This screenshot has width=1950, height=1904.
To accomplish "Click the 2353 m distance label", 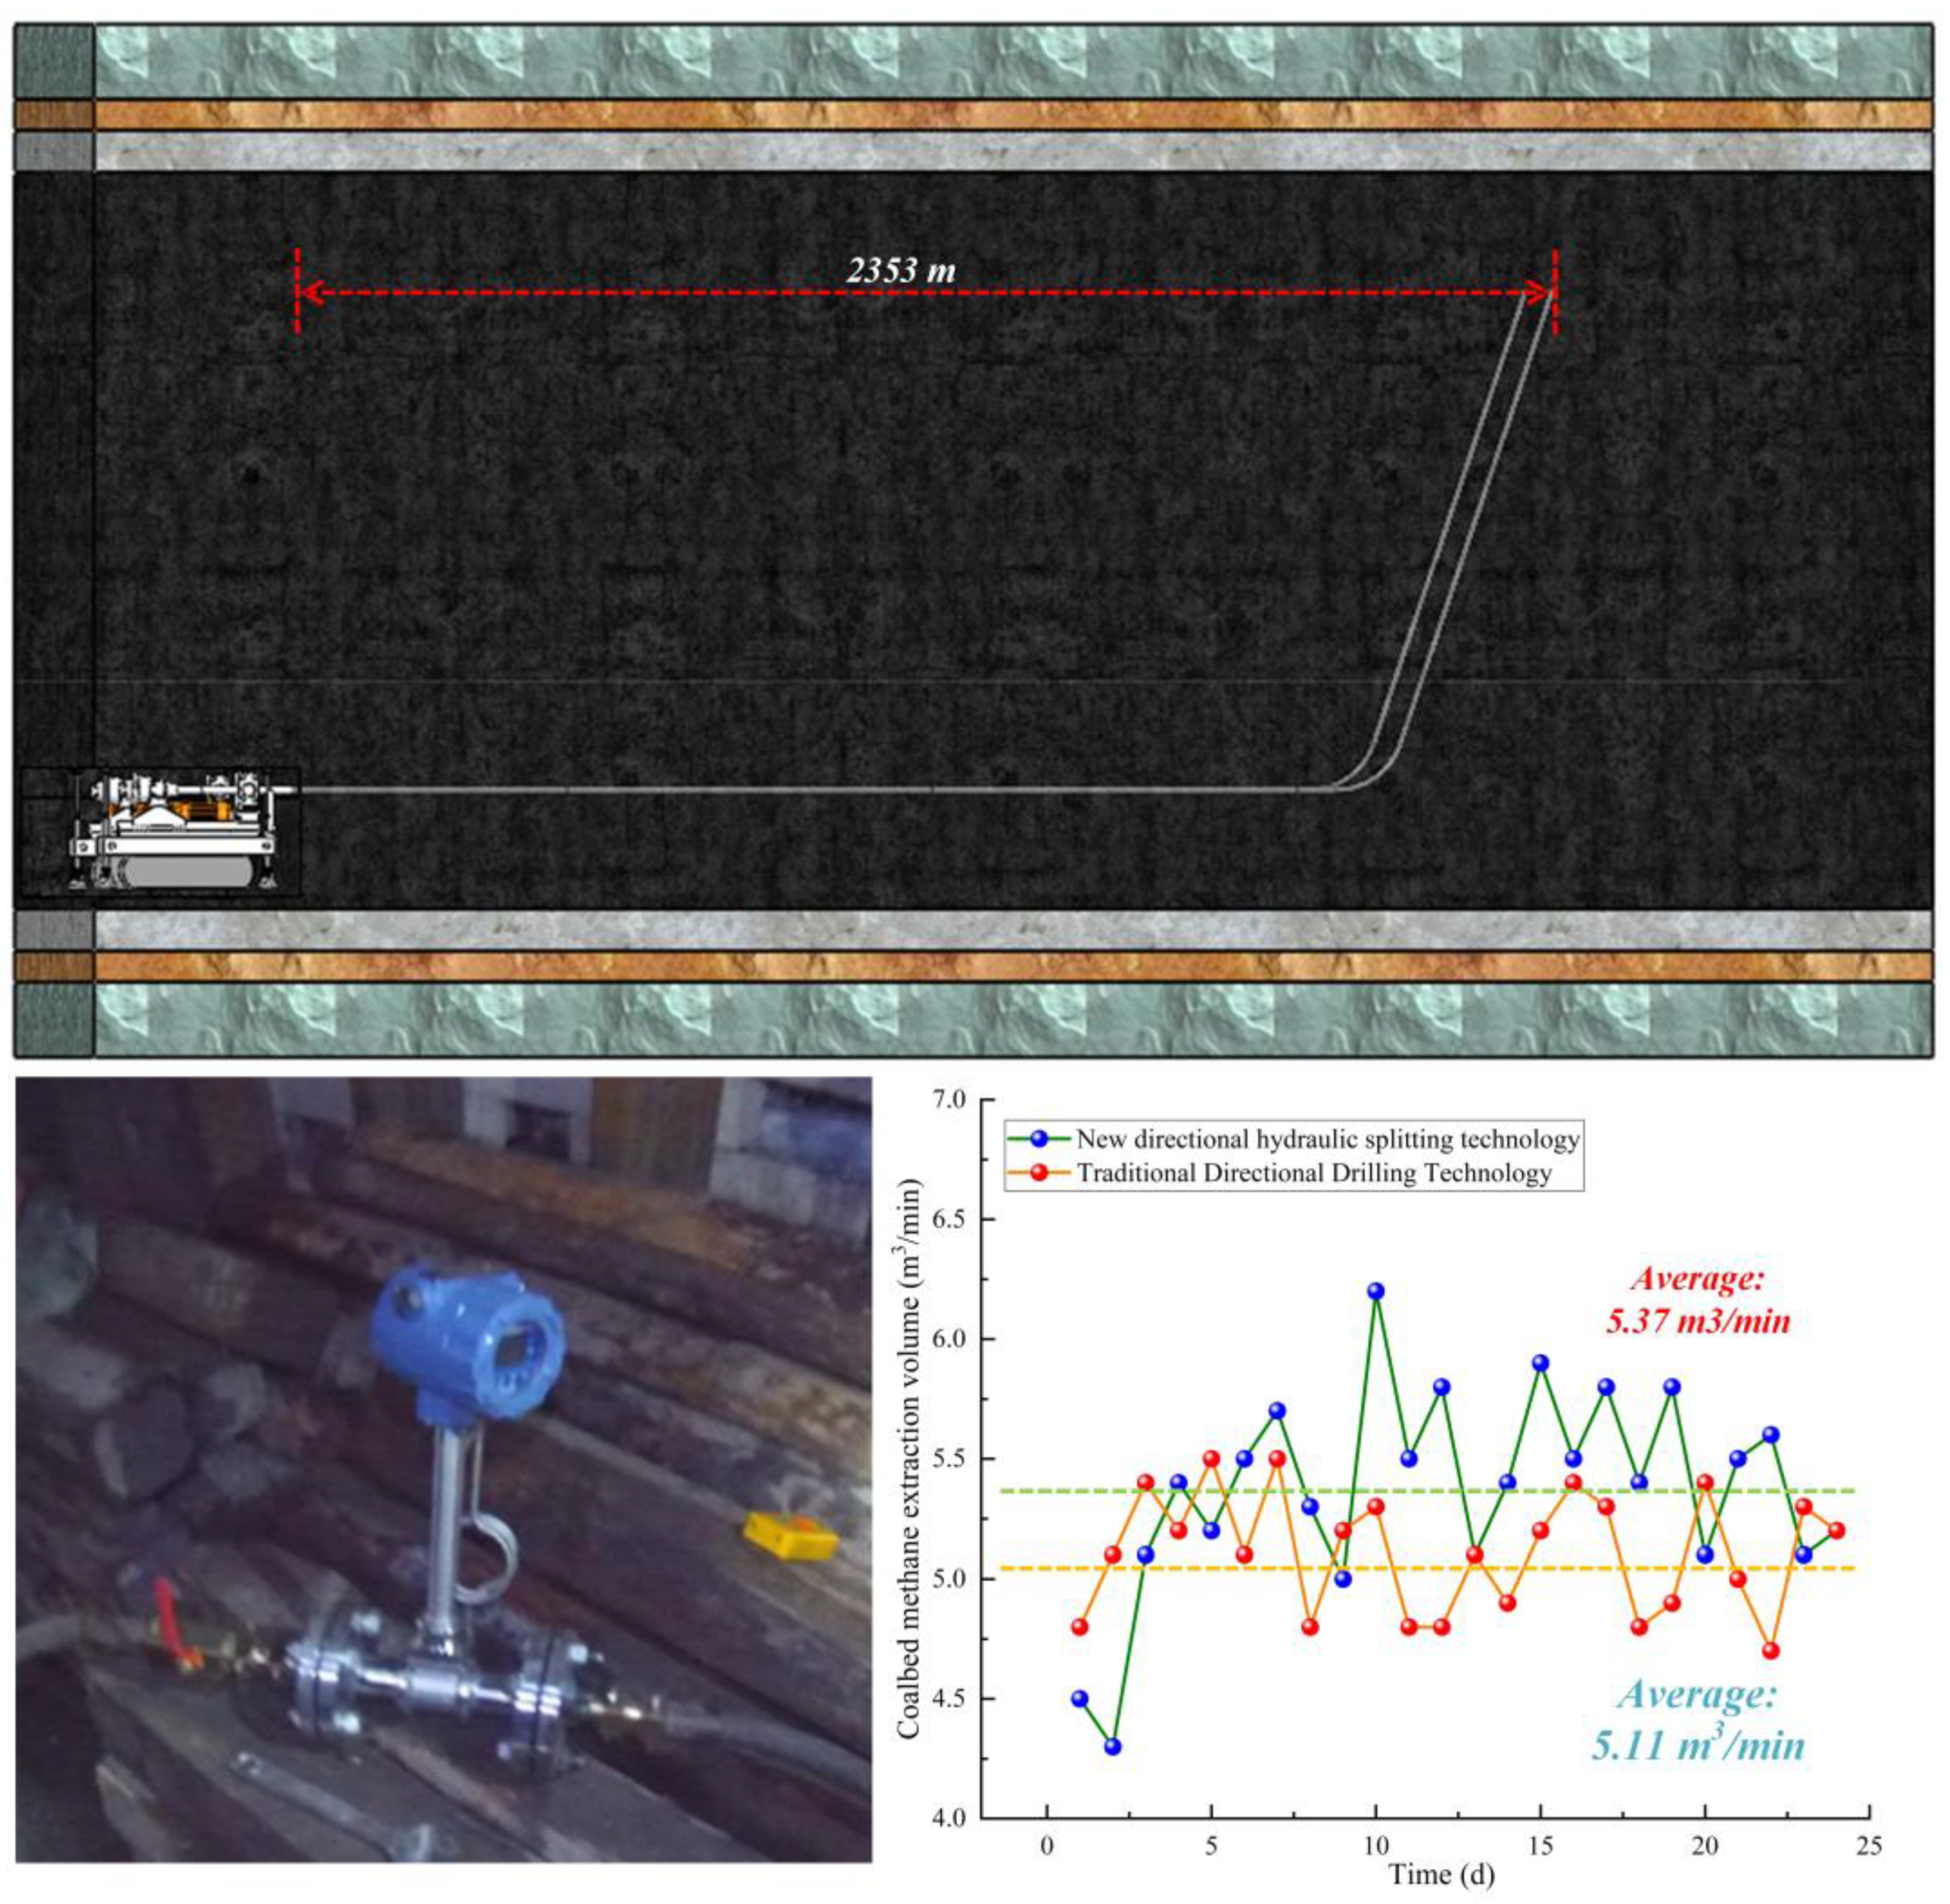I will point(901,270).
